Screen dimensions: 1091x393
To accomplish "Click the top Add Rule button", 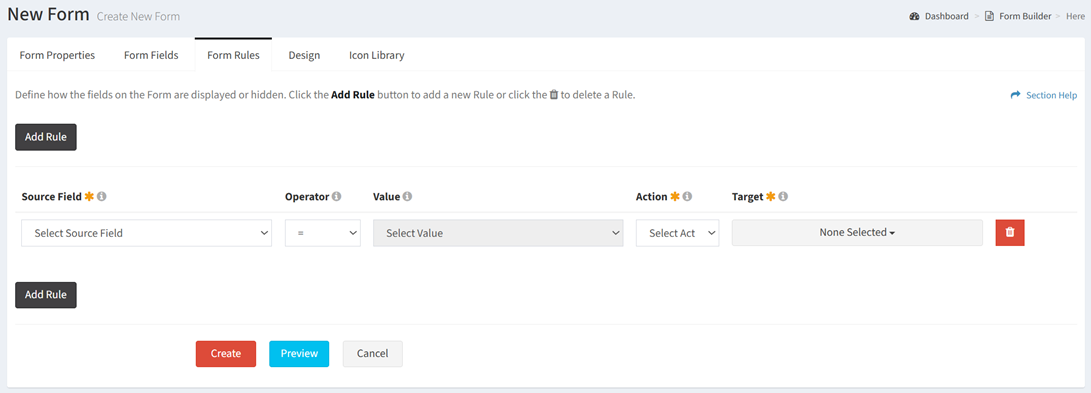I will point(46,137).
